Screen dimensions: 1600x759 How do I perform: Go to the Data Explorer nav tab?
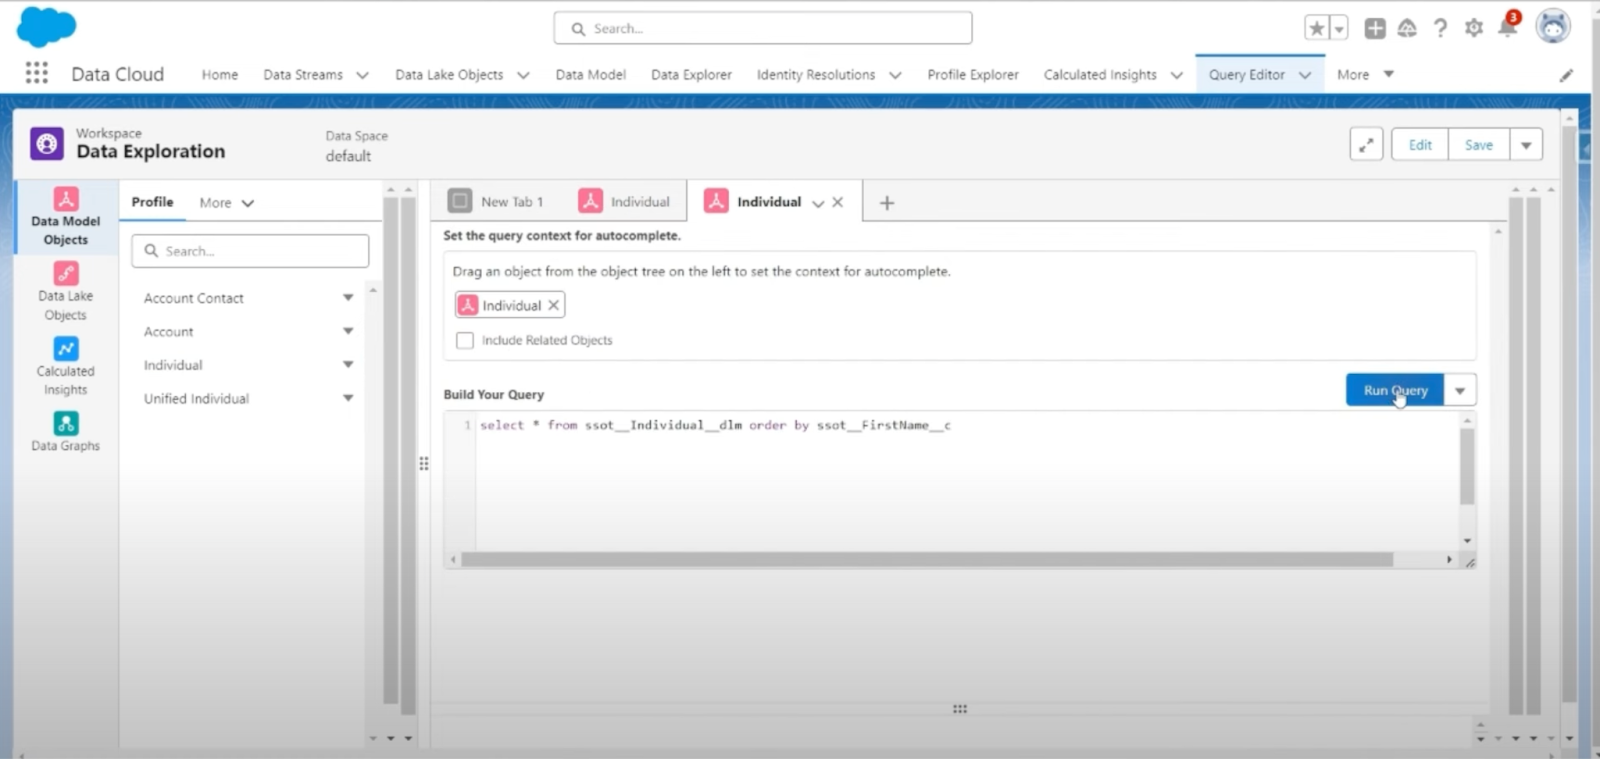(x=691, y=75)
